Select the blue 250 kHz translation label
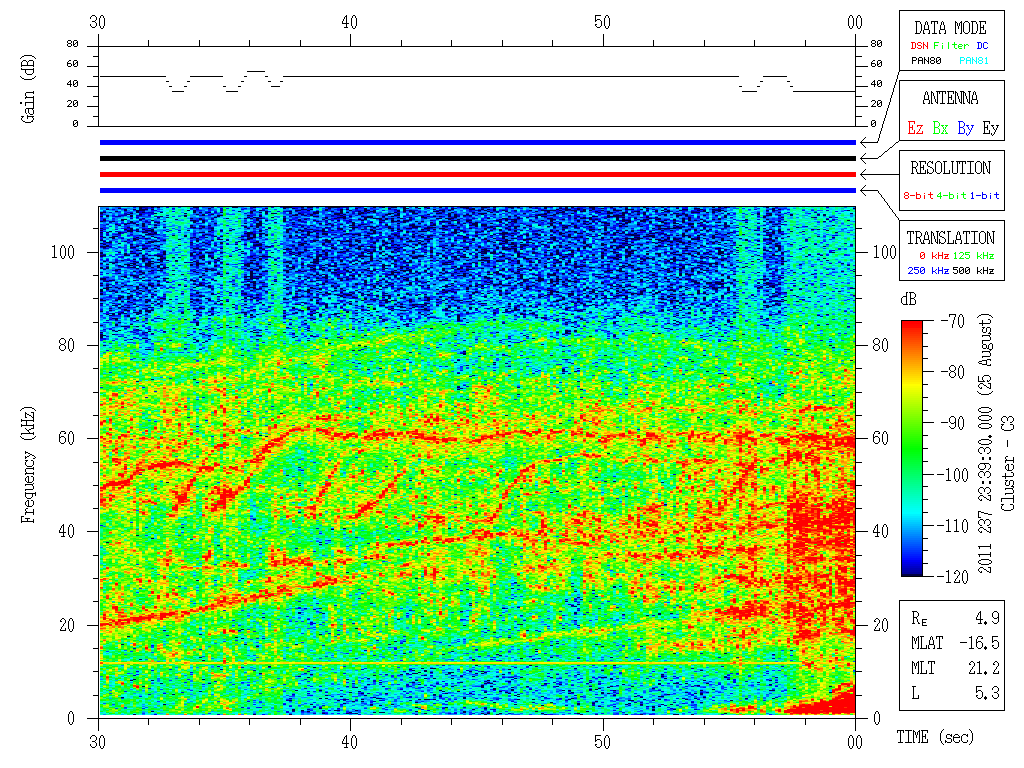 [928, 270]
